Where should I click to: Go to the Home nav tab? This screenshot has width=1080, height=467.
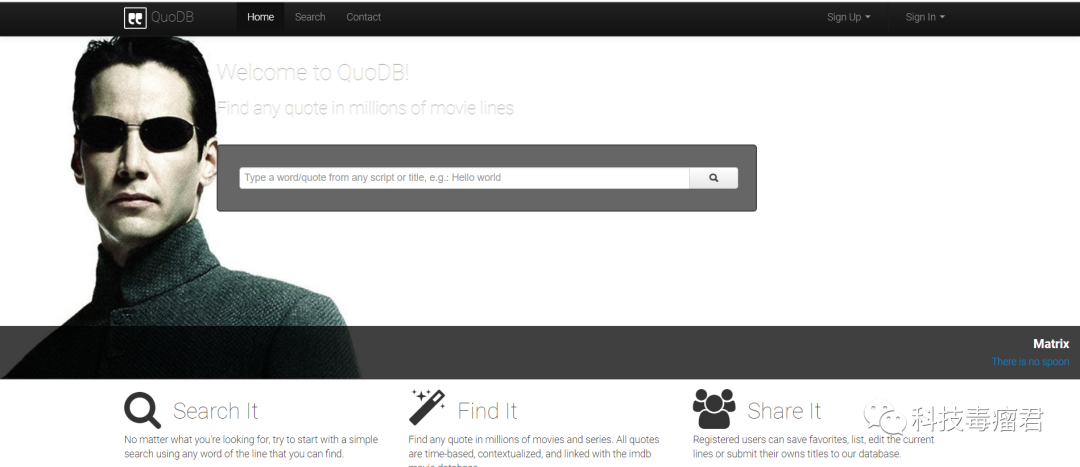click(260, 17)
